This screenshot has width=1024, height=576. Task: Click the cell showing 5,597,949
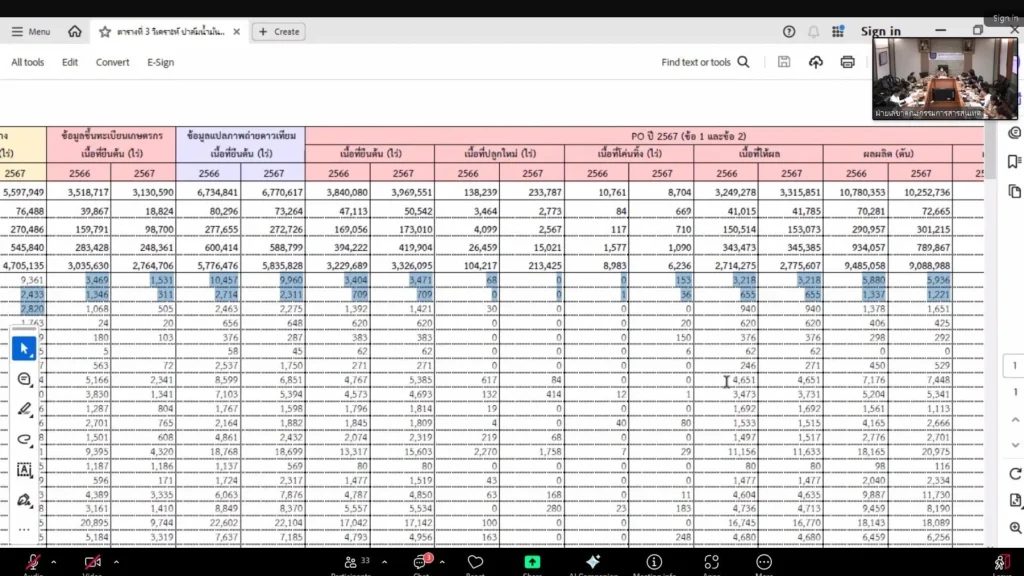[24, 192]
